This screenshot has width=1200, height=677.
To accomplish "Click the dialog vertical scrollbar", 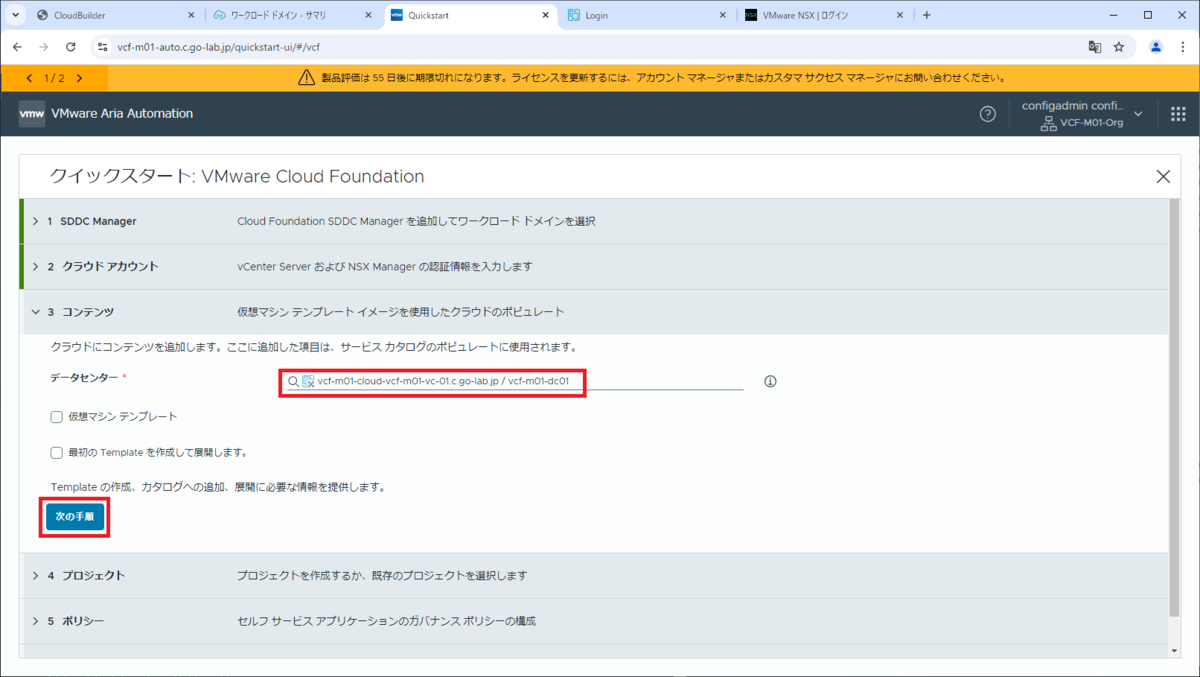I will (x=1173, y=407).
